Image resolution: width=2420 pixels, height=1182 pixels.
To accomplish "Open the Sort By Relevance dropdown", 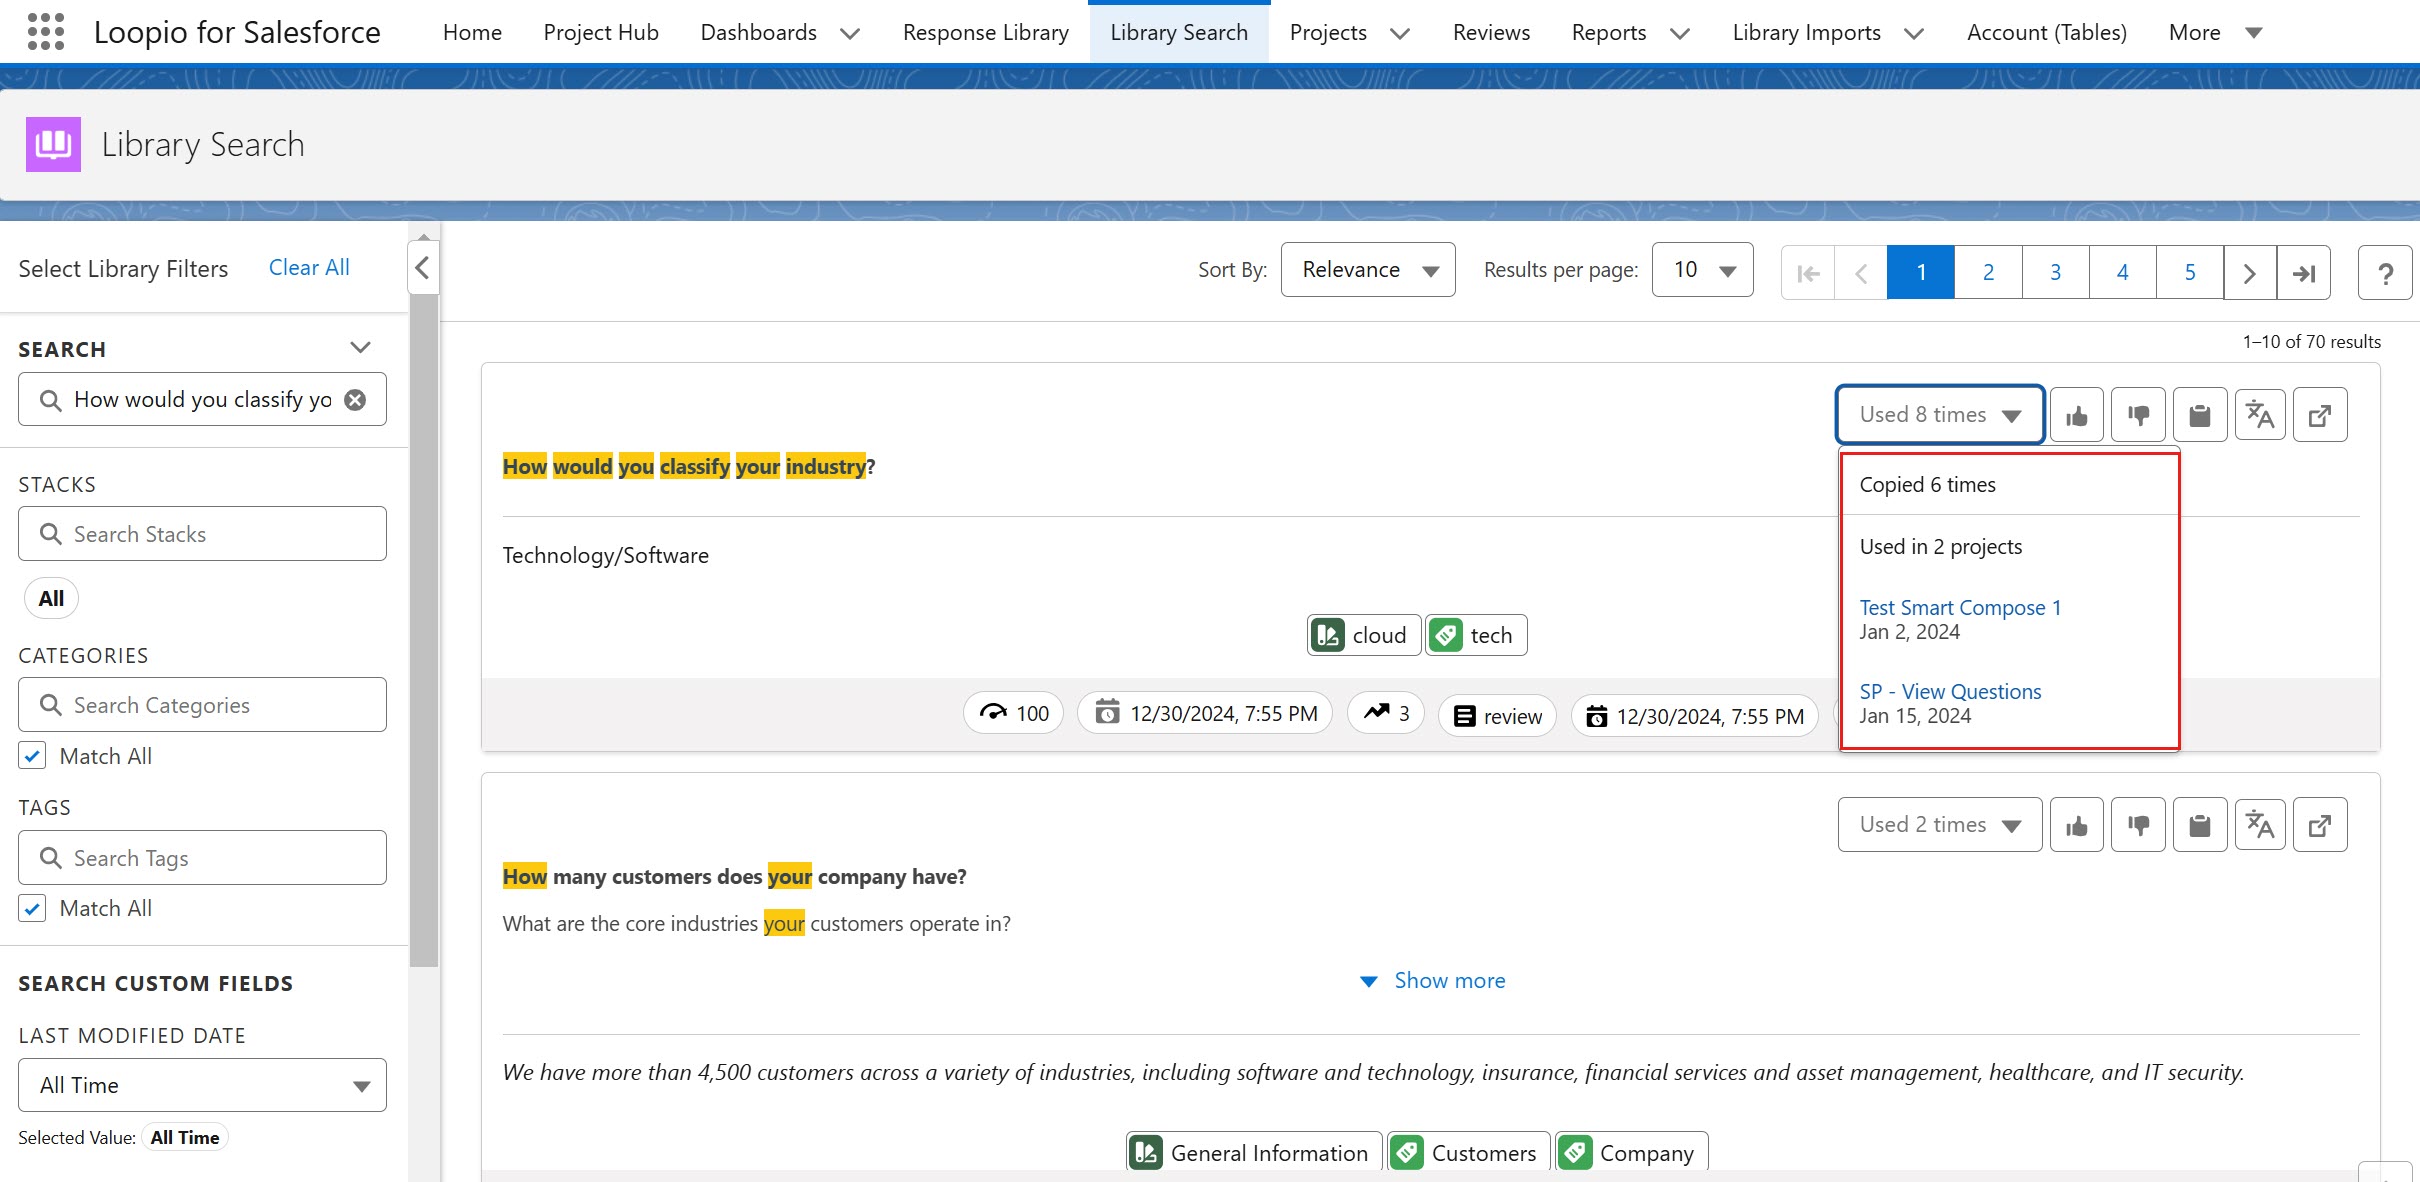I will 1368,270.
